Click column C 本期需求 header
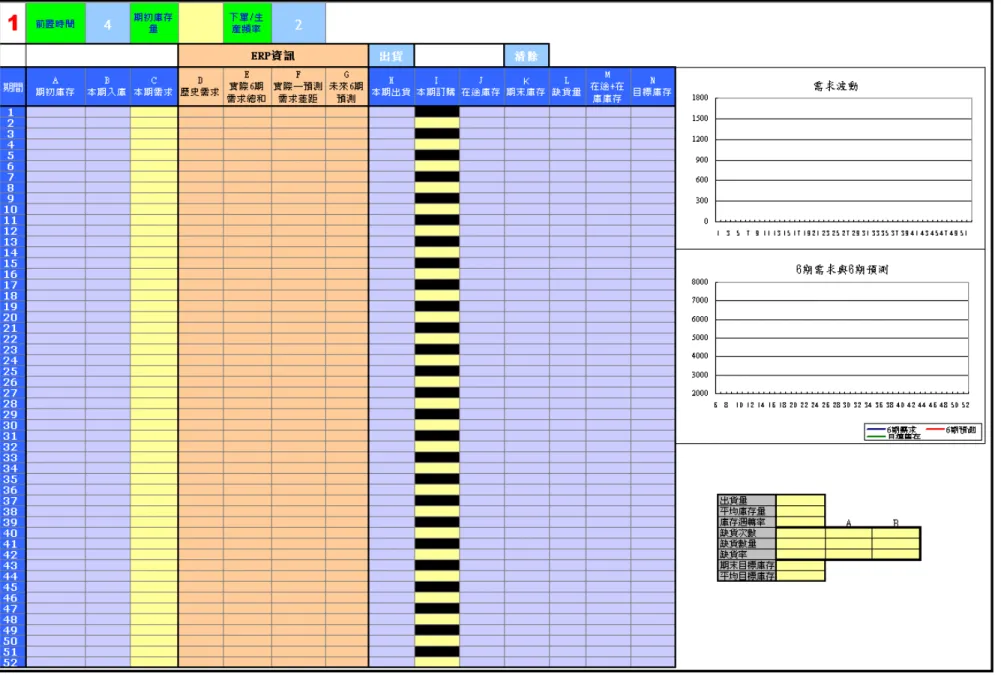This screenshot has height=675, width=1001. click(x=153, y=87)
